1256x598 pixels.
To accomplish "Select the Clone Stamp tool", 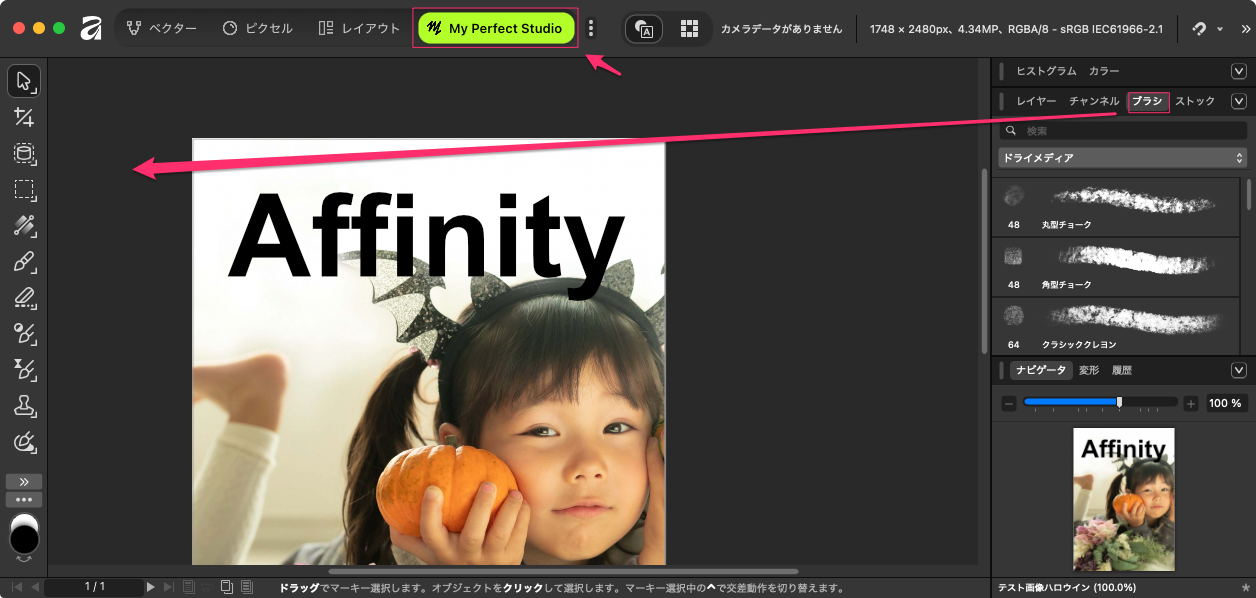I will pos(24,405).
